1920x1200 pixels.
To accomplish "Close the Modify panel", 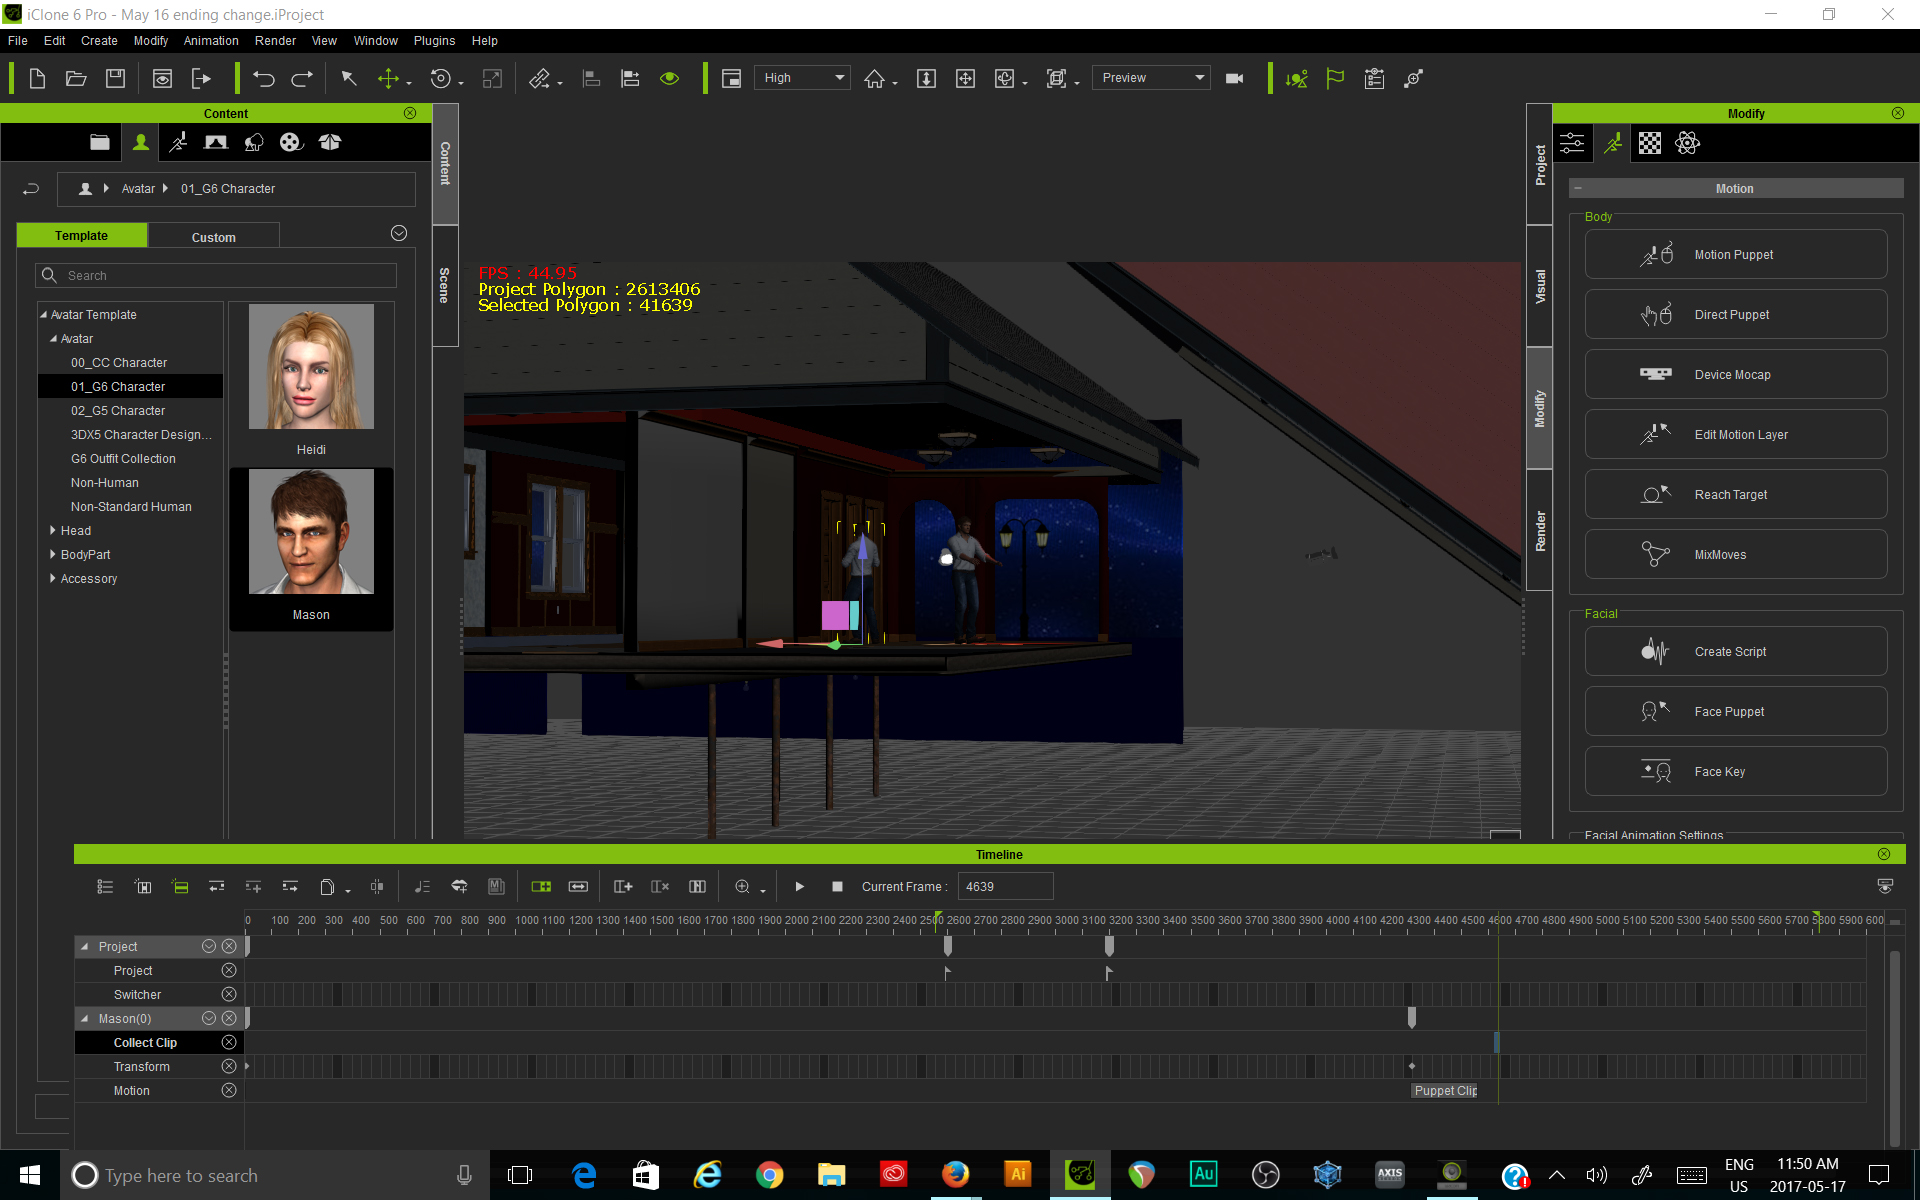I will (x=1898, y=113).
